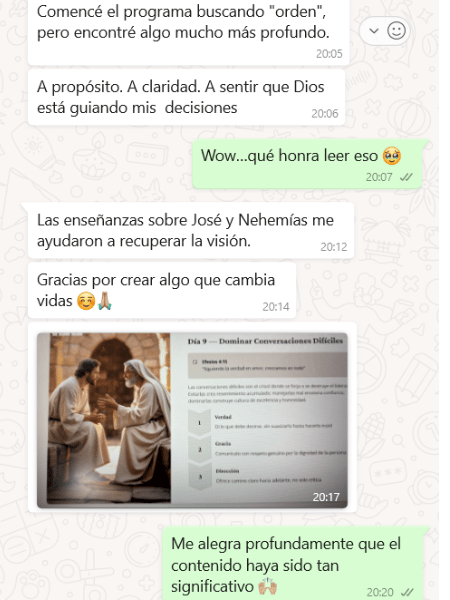Viewport: 450px width, 600px height.
Task: Click the teary-eyed emoji in Wow message
Action: pyautogui.click(x=391, y=156)
